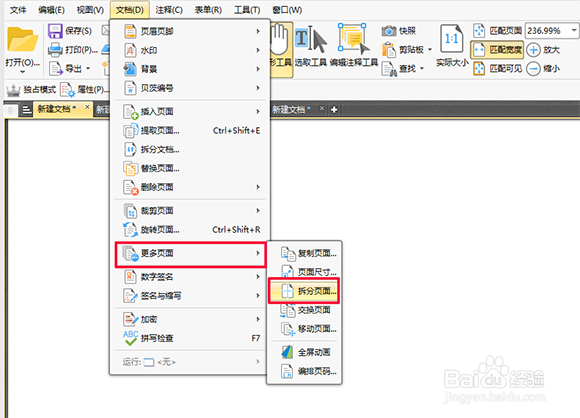Screen dimensions: 580x418
Task: Open the Edit(E) menu
Action: 51,10
